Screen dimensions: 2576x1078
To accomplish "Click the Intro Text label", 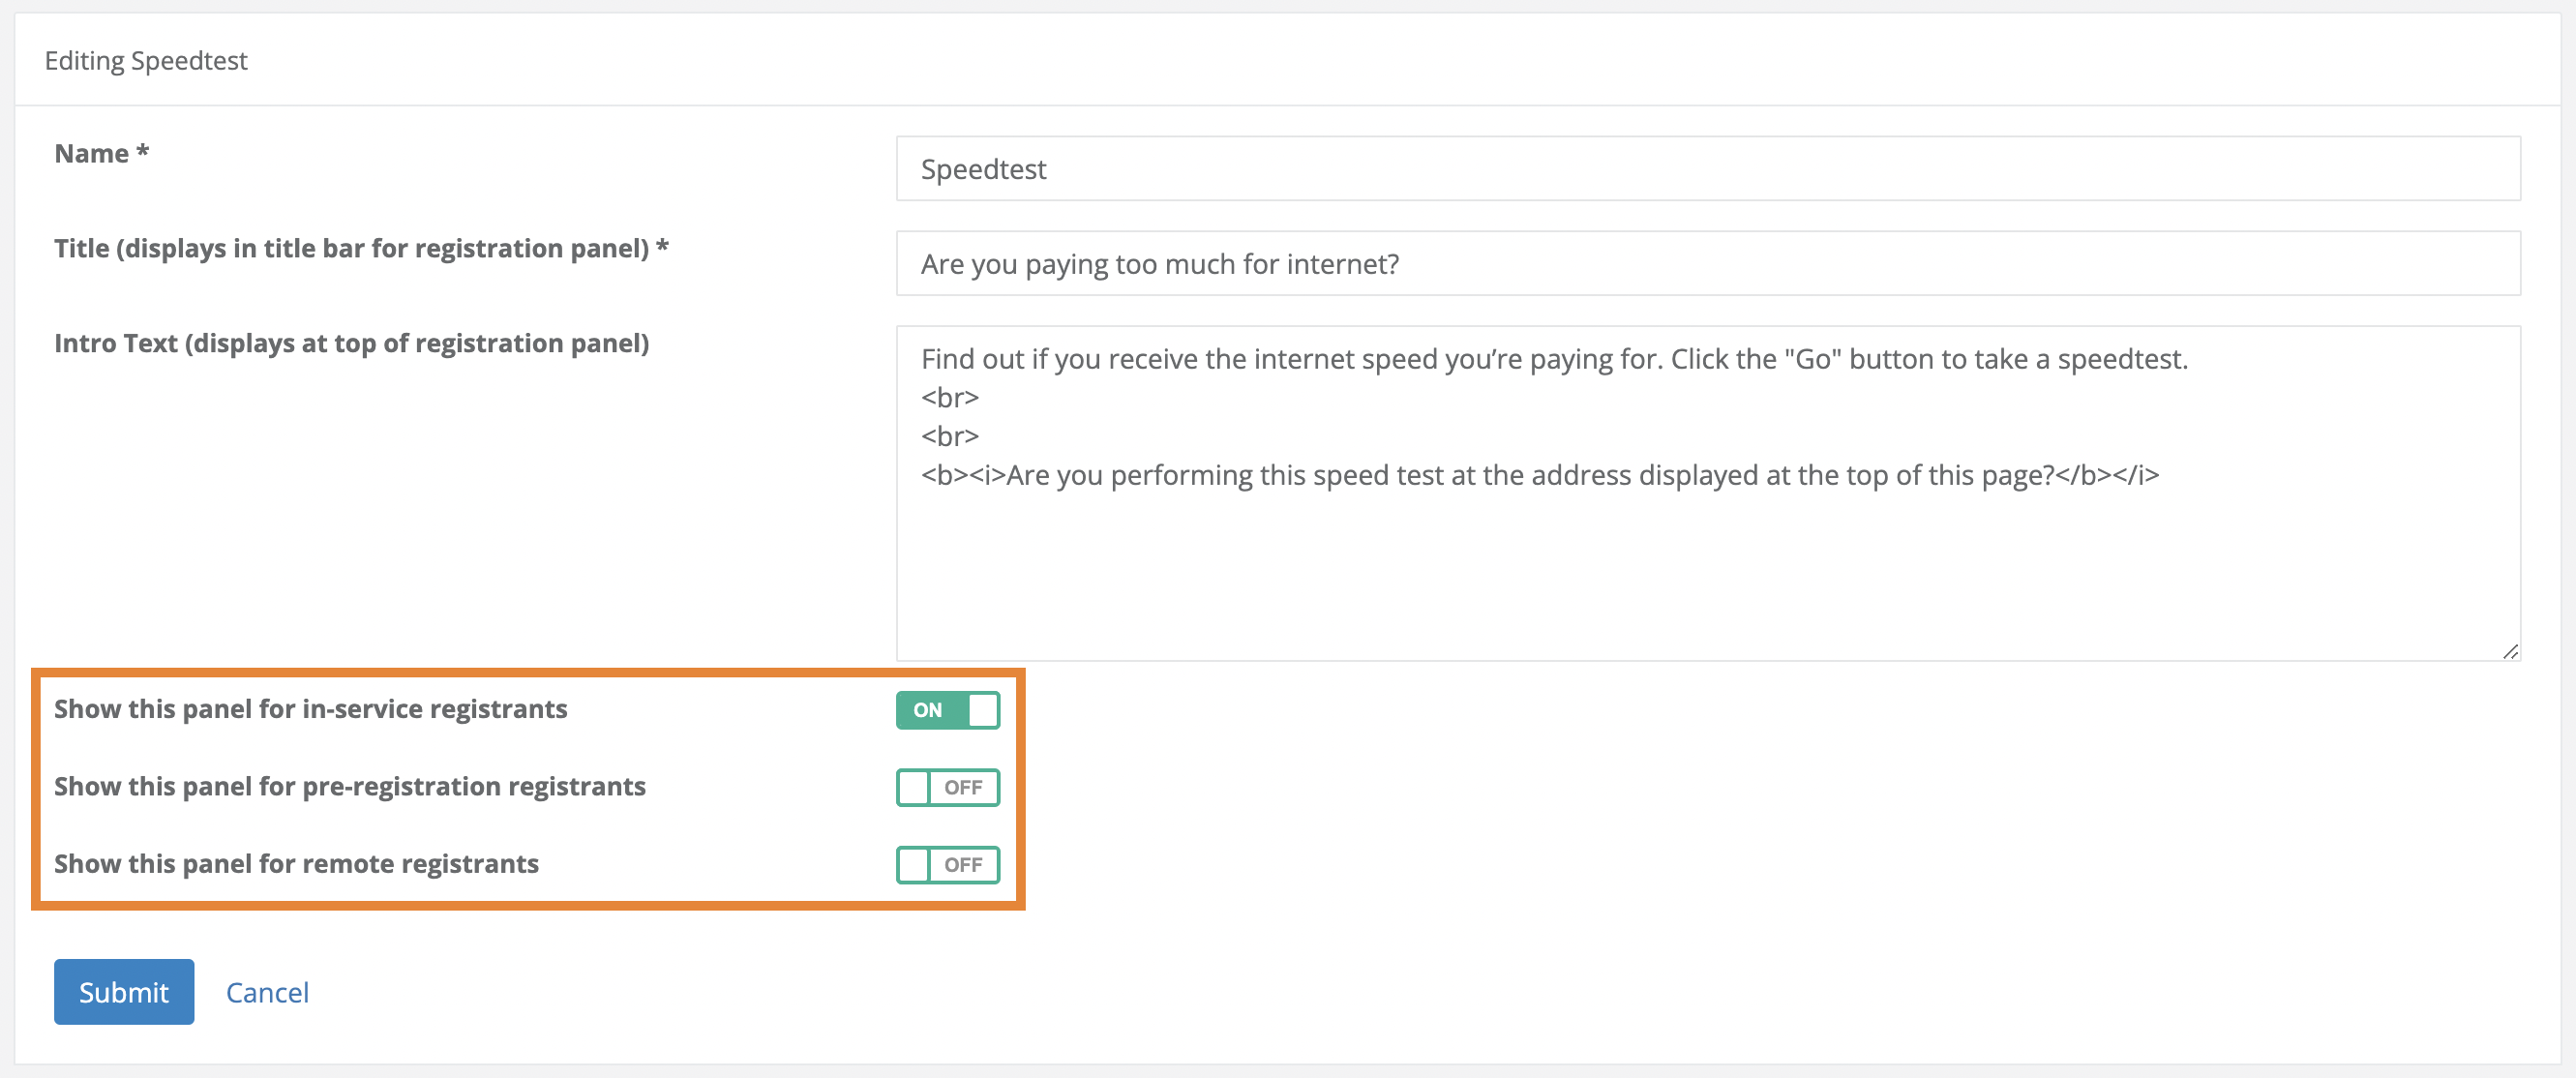I will (x=352, y=343).
